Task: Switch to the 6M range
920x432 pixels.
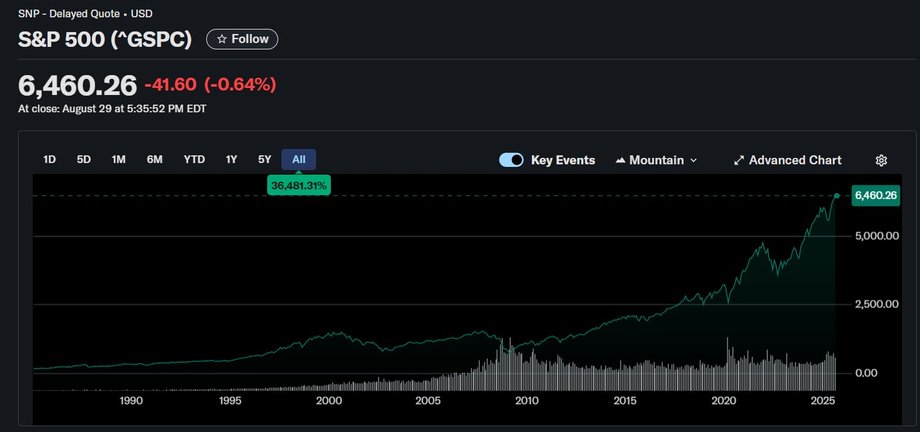Action: pyautogui.click(x=154, y=160)
